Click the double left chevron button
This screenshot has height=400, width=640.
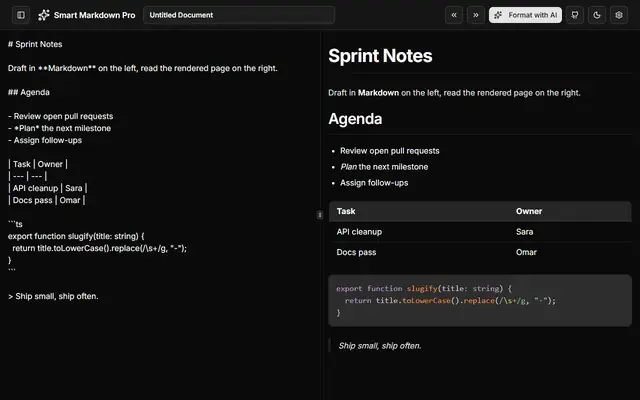(x=454, y=15)
